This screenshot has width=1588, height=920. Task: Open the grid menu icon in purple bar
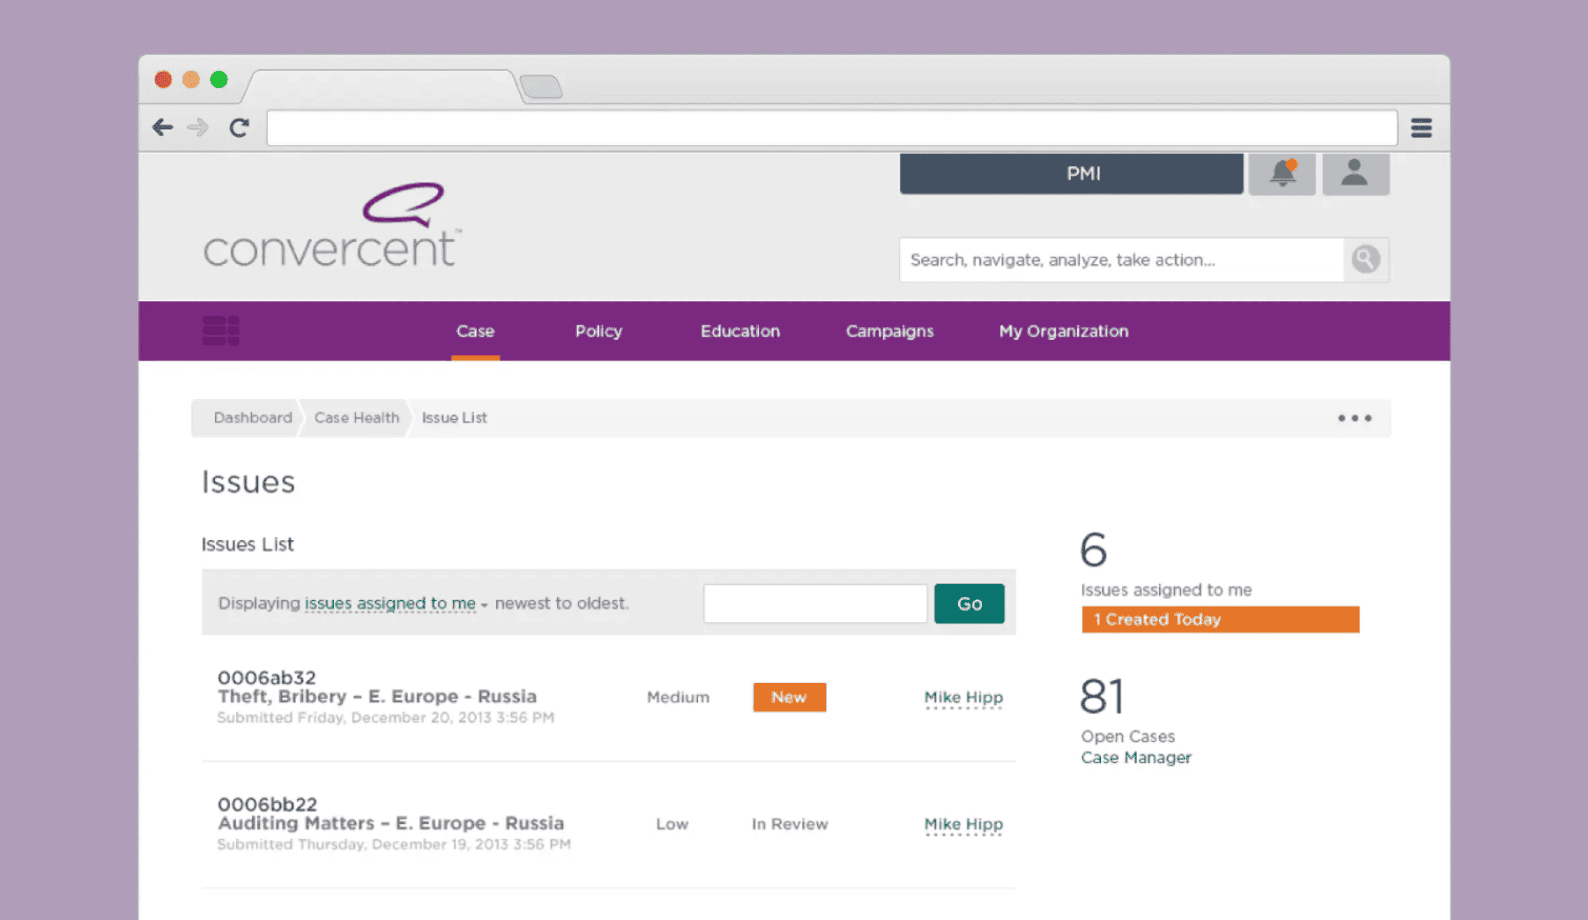(x=220, y=330)
